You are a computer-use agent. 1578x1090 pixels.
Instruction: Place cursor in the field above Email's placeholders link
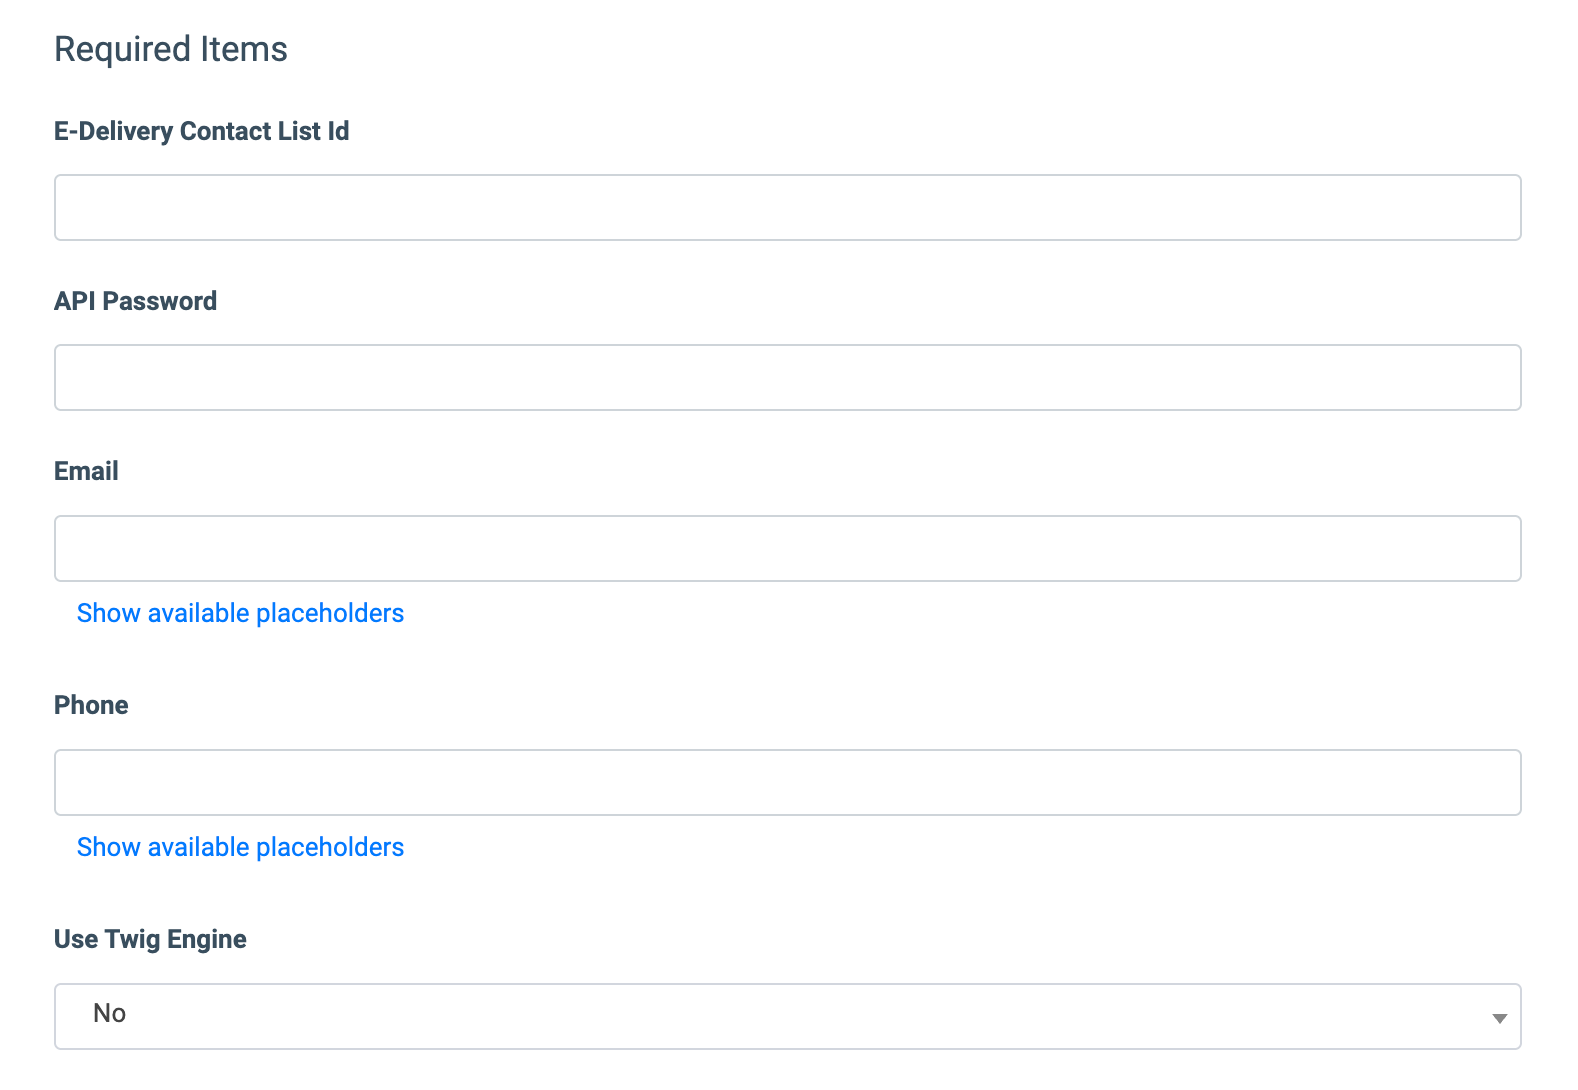[787, 549]
